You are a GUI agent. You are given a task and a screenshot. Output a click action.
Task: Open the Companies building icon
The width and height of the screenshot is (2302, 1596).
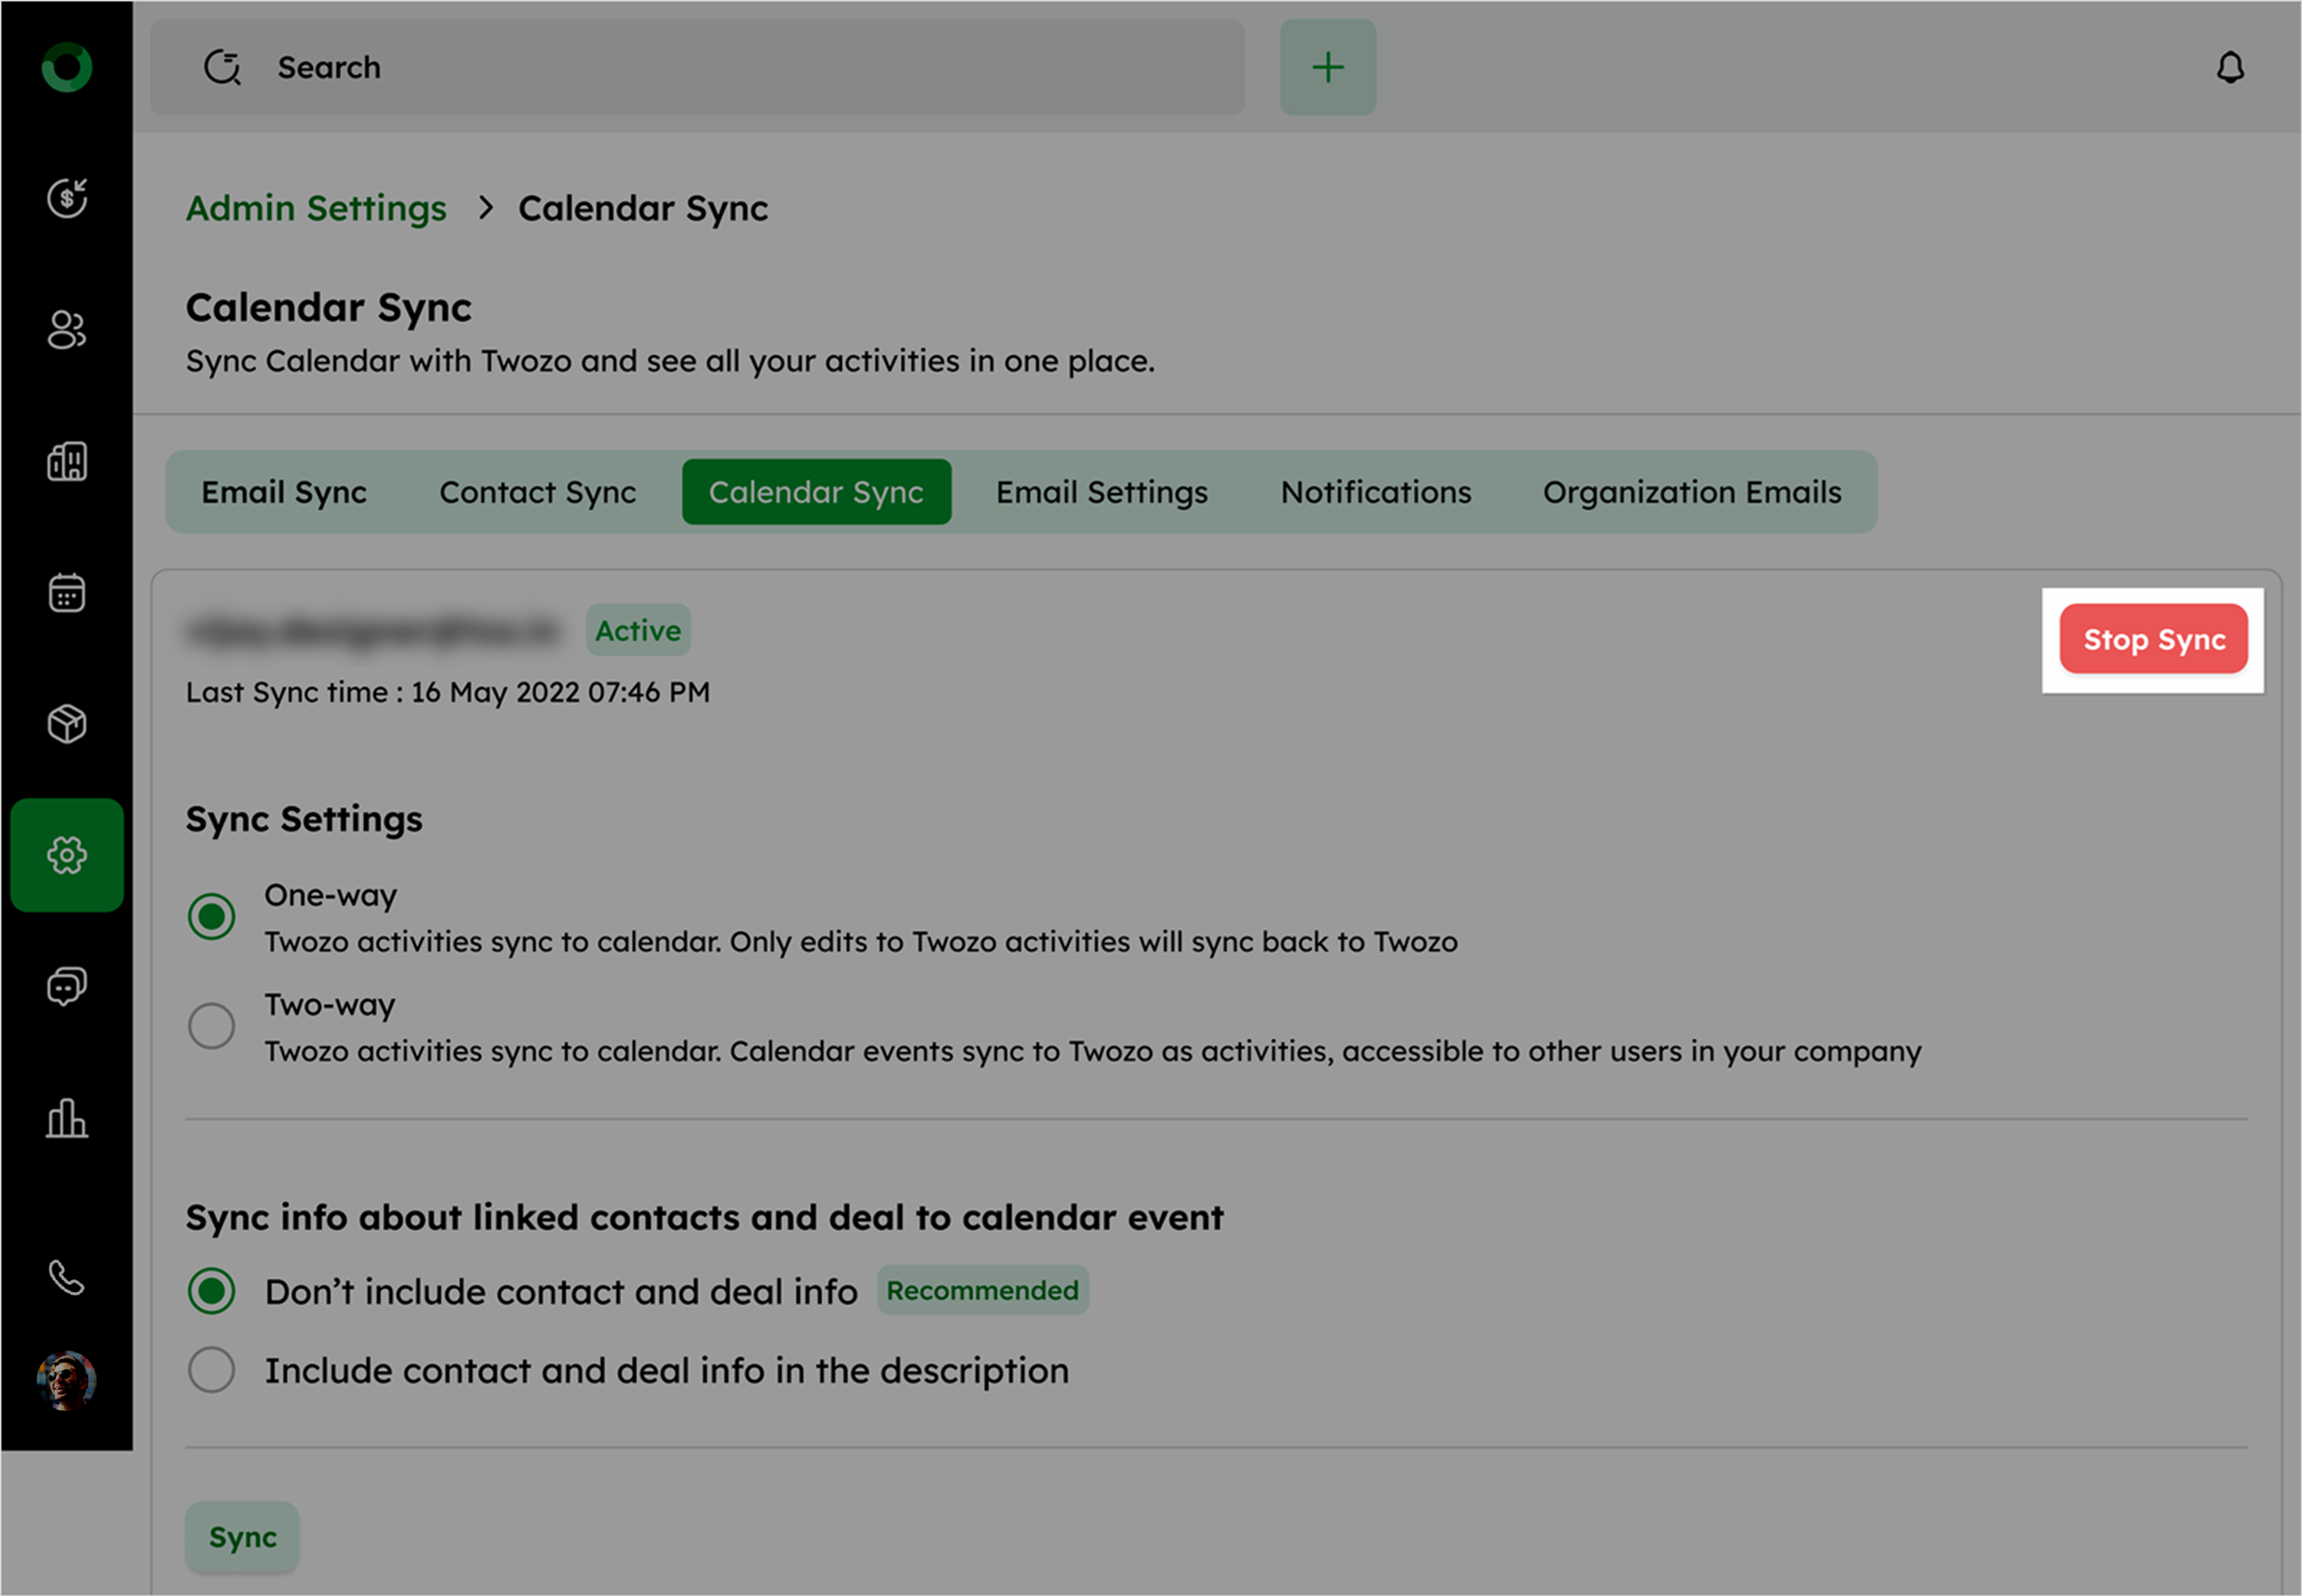tap(67, 462)
